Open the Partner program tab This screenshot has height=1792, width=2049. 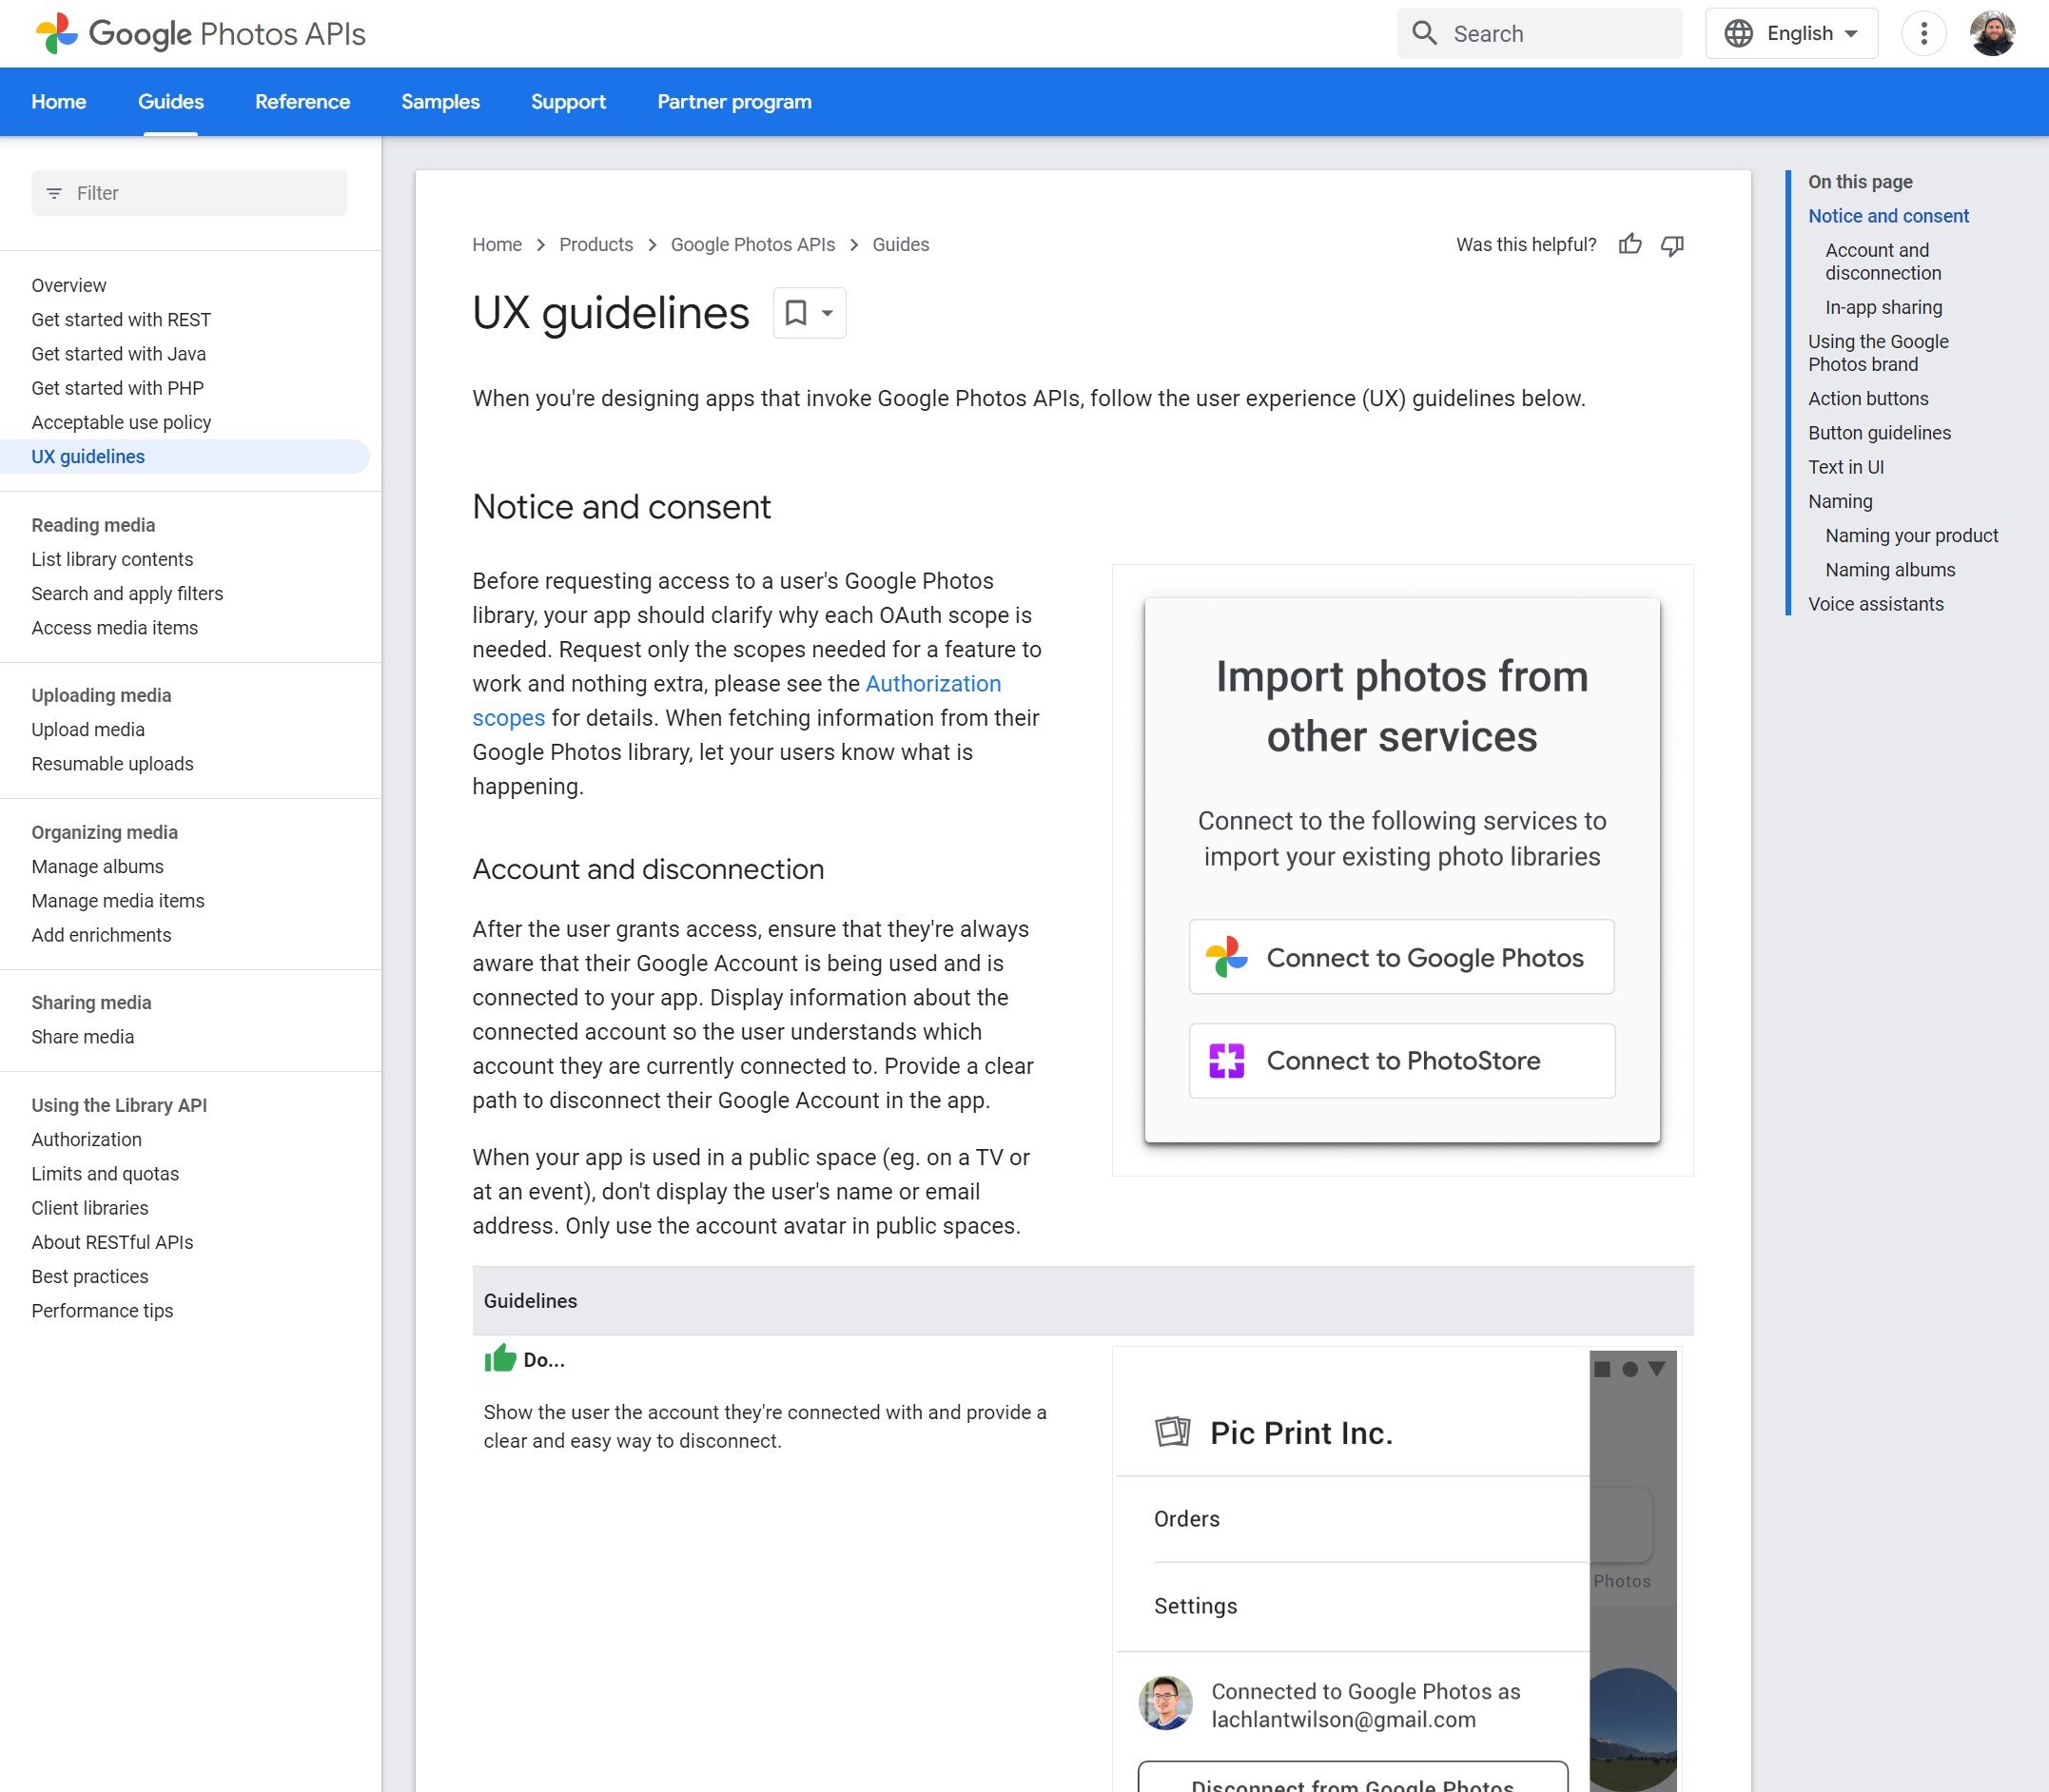[734, 102]
